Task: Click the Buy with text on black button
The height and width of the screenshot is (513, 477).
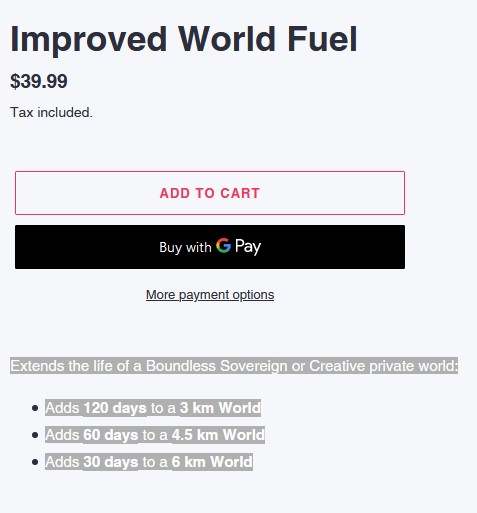Action: point(185,247)
